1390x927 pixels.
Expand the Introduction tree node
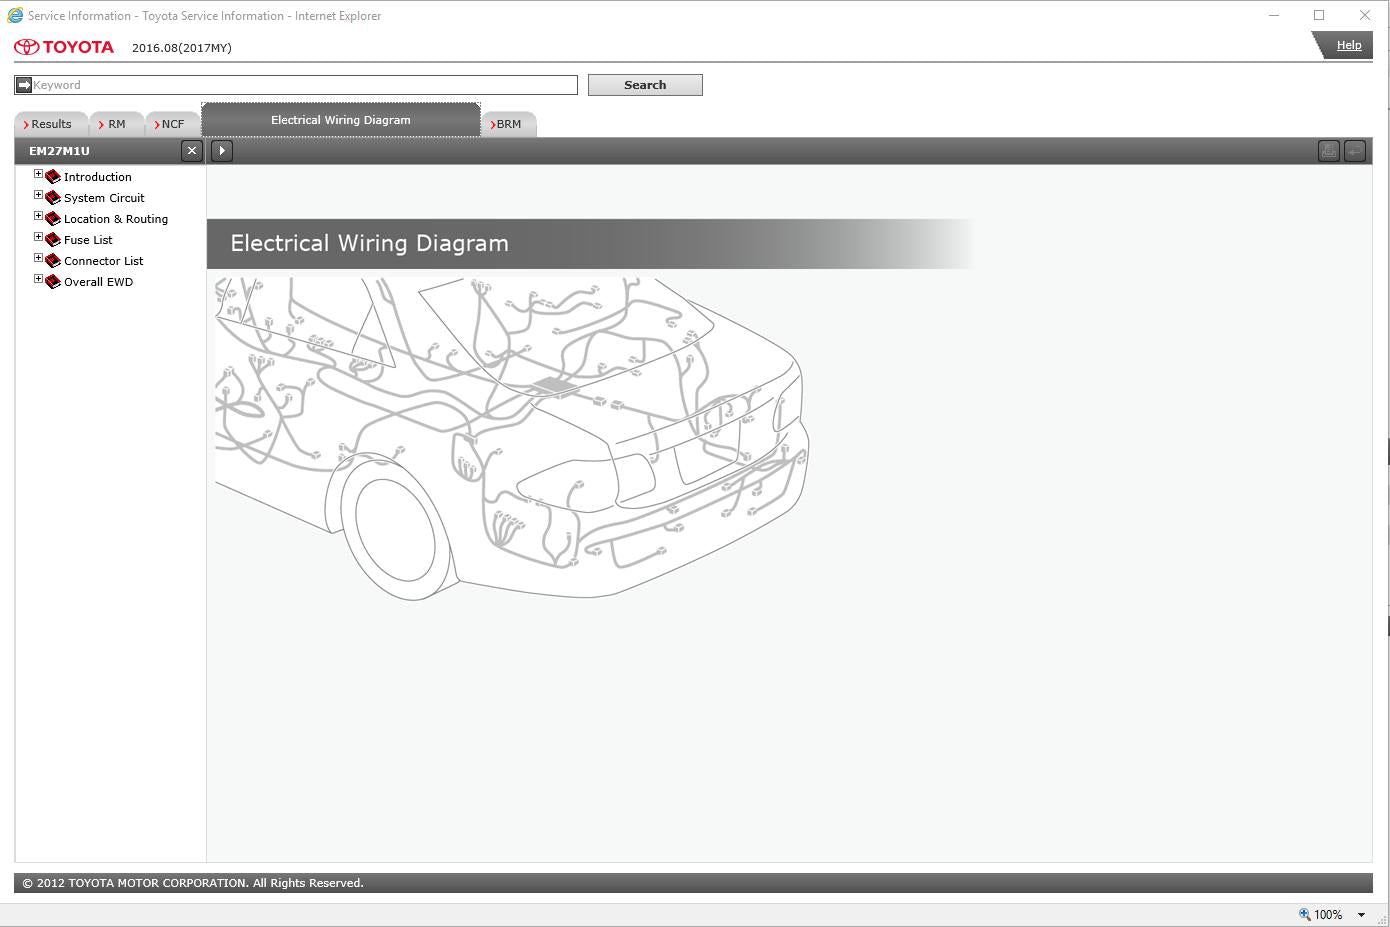pos(38,175)
